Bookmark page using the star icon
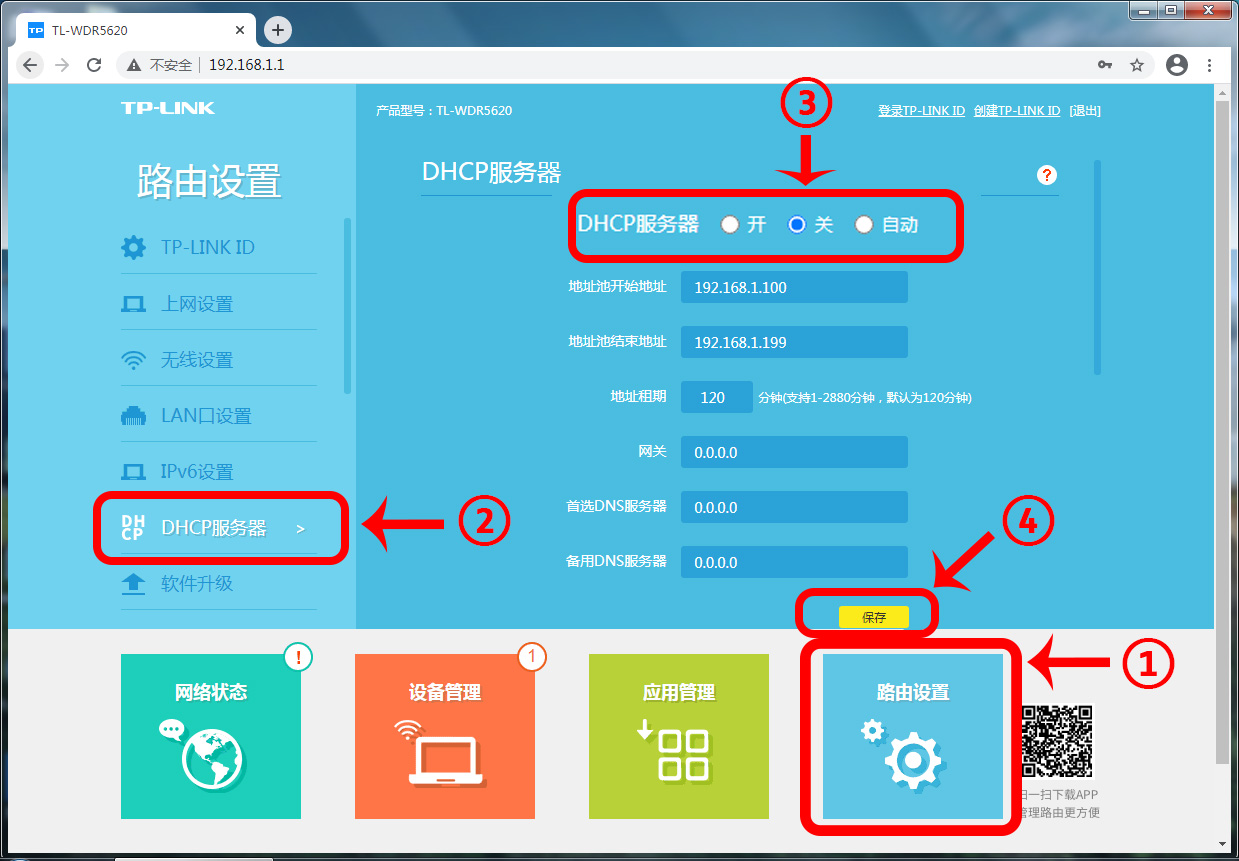 1137,65
